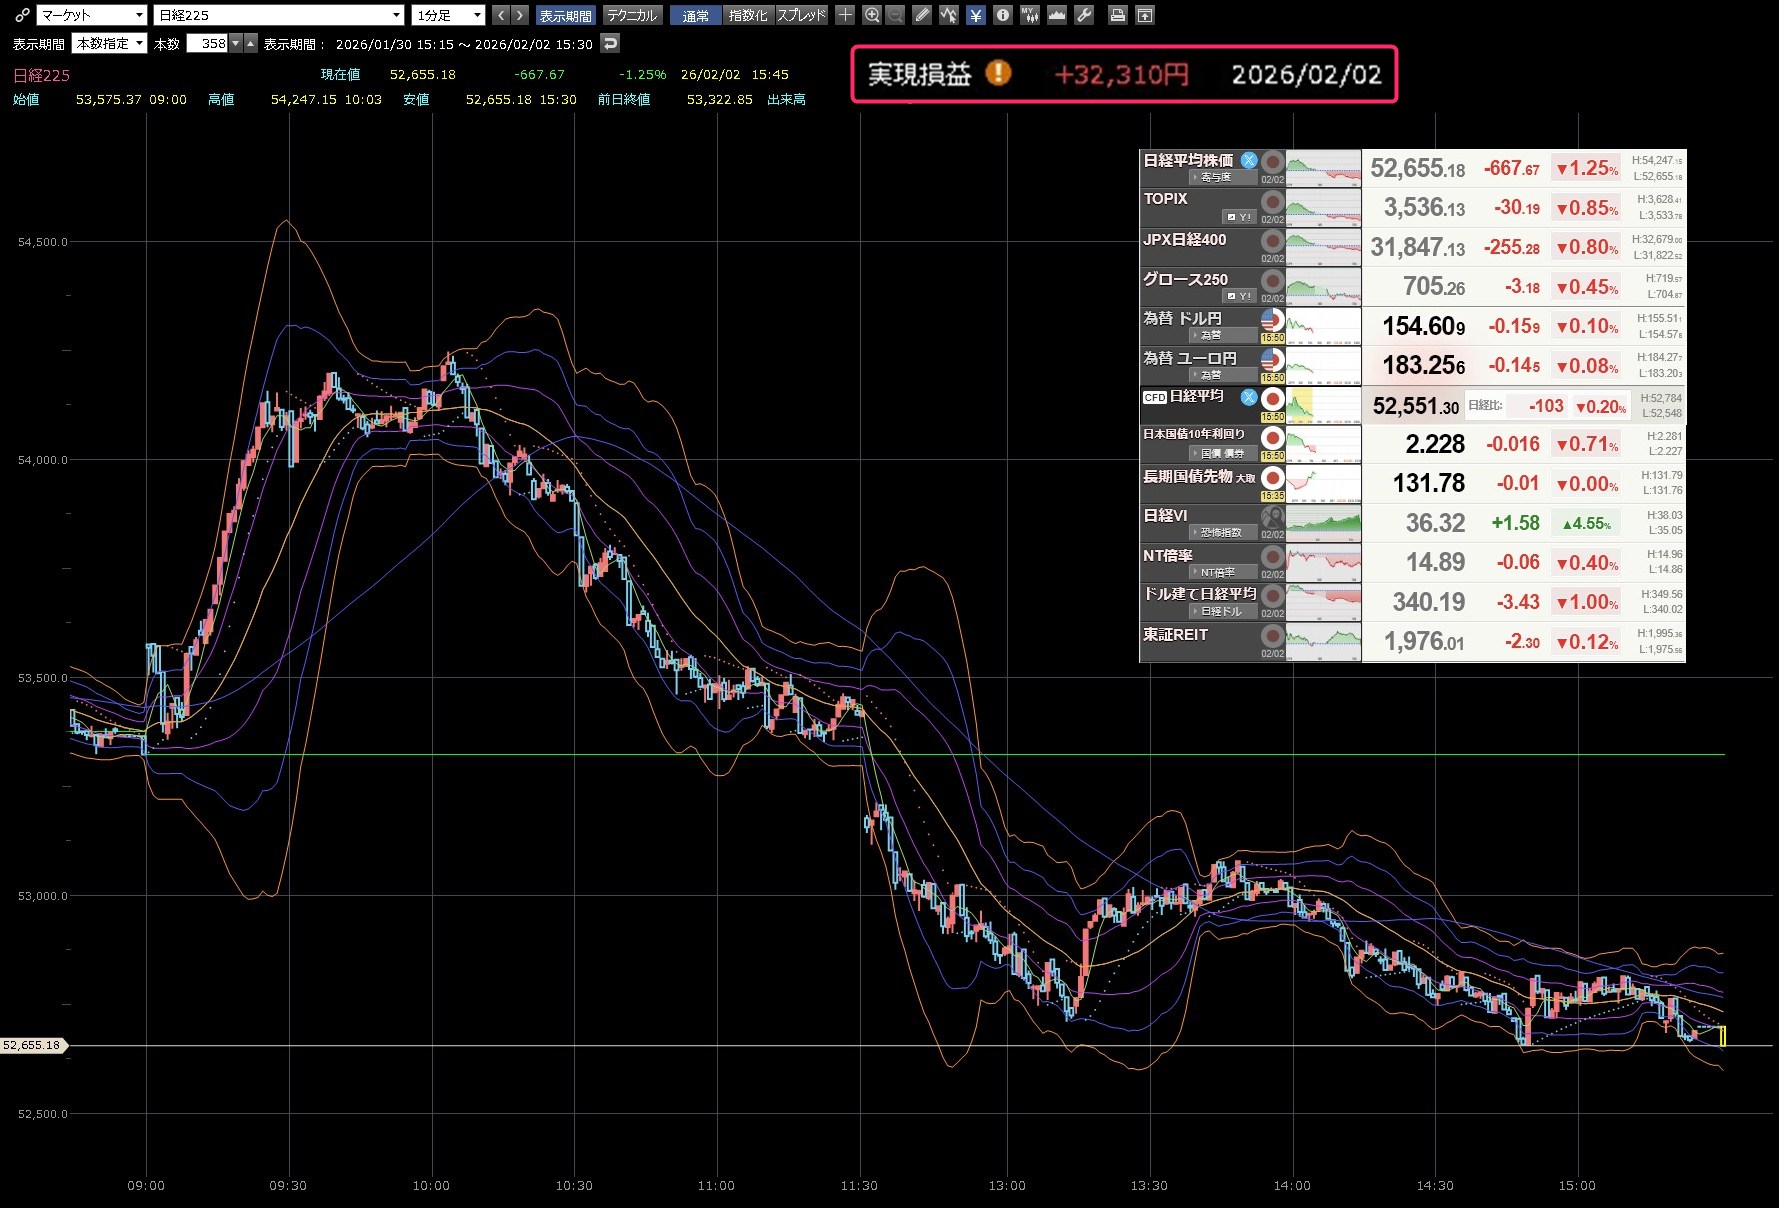The image size is (1779, 1208).
Task: Switch chart to 指数化 mode
Action: click(748, 15)
